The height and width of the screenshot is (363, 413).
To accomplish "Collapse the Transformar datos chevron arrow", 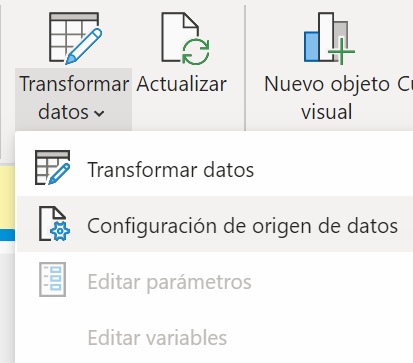I will [x=99, y=113].
